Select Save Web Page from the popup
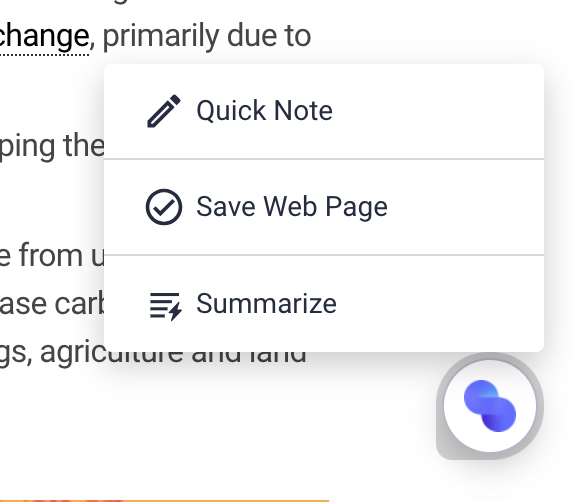Screen dimensions: 574x502 324,207
